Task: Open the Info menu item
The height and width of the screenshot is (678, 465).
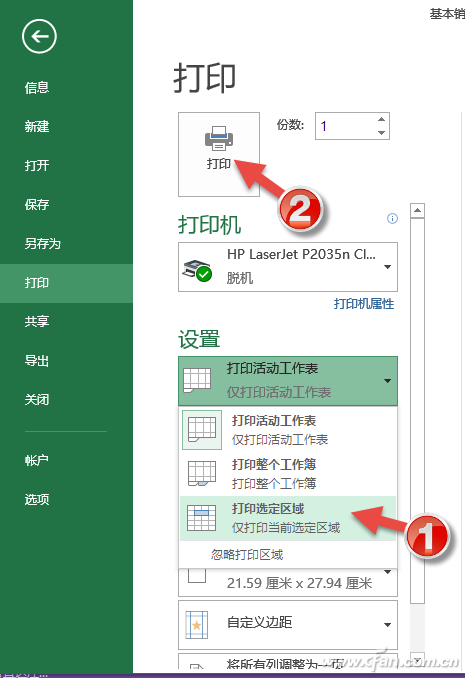Action: pyautogui.click(x=37, y=88)
